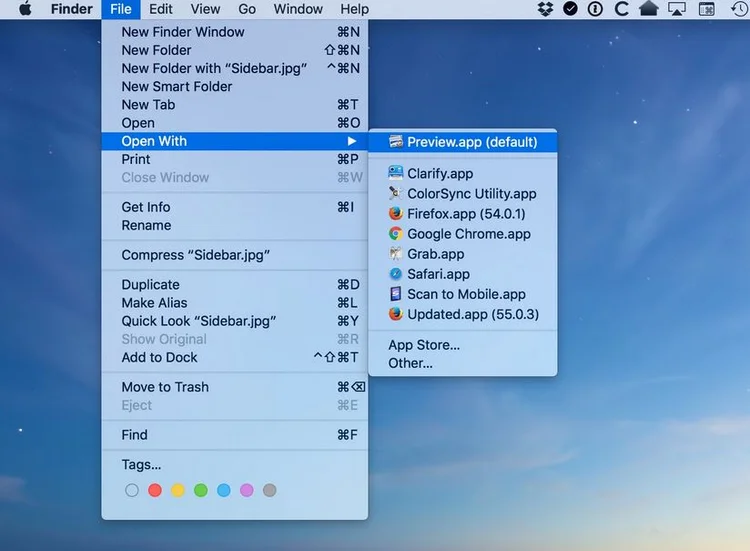The image size is (750, 551).
Task: Choose Other… to browse applications
Action: (410, 363)
